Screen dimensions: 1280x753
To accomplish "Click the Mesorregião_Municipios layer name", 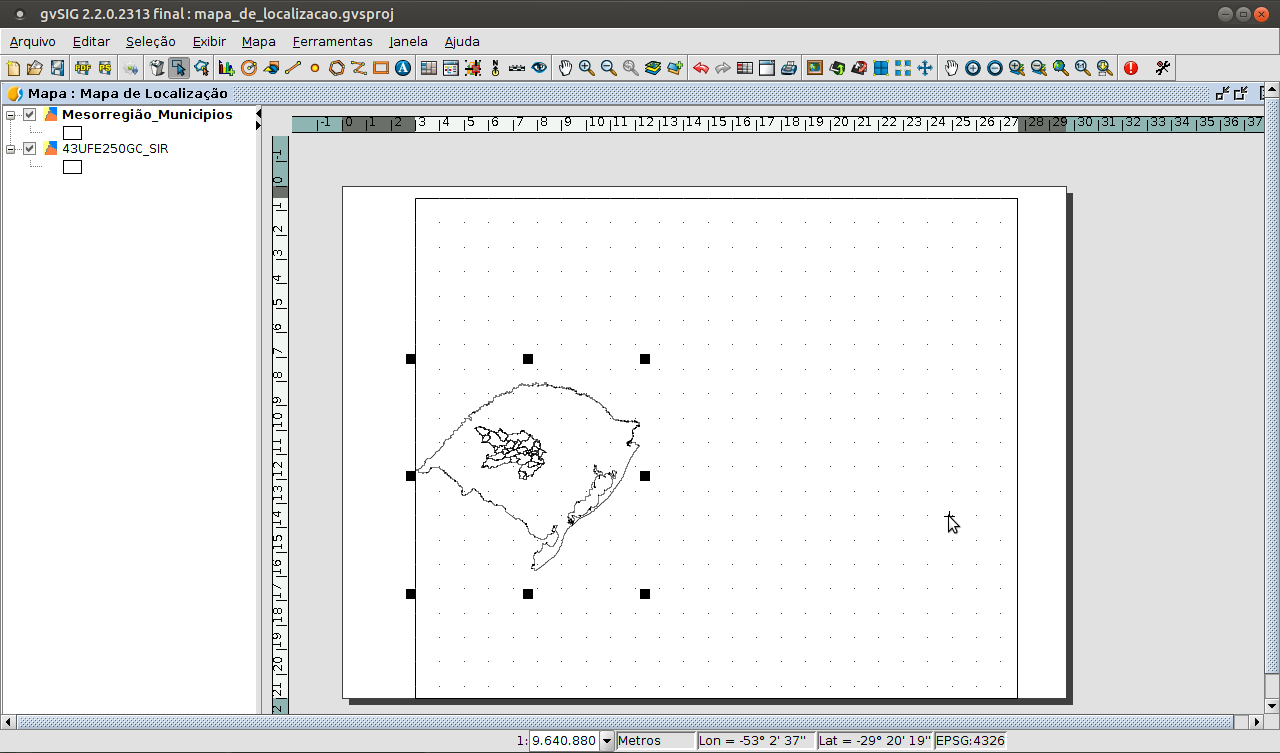I will click(147, 115).
